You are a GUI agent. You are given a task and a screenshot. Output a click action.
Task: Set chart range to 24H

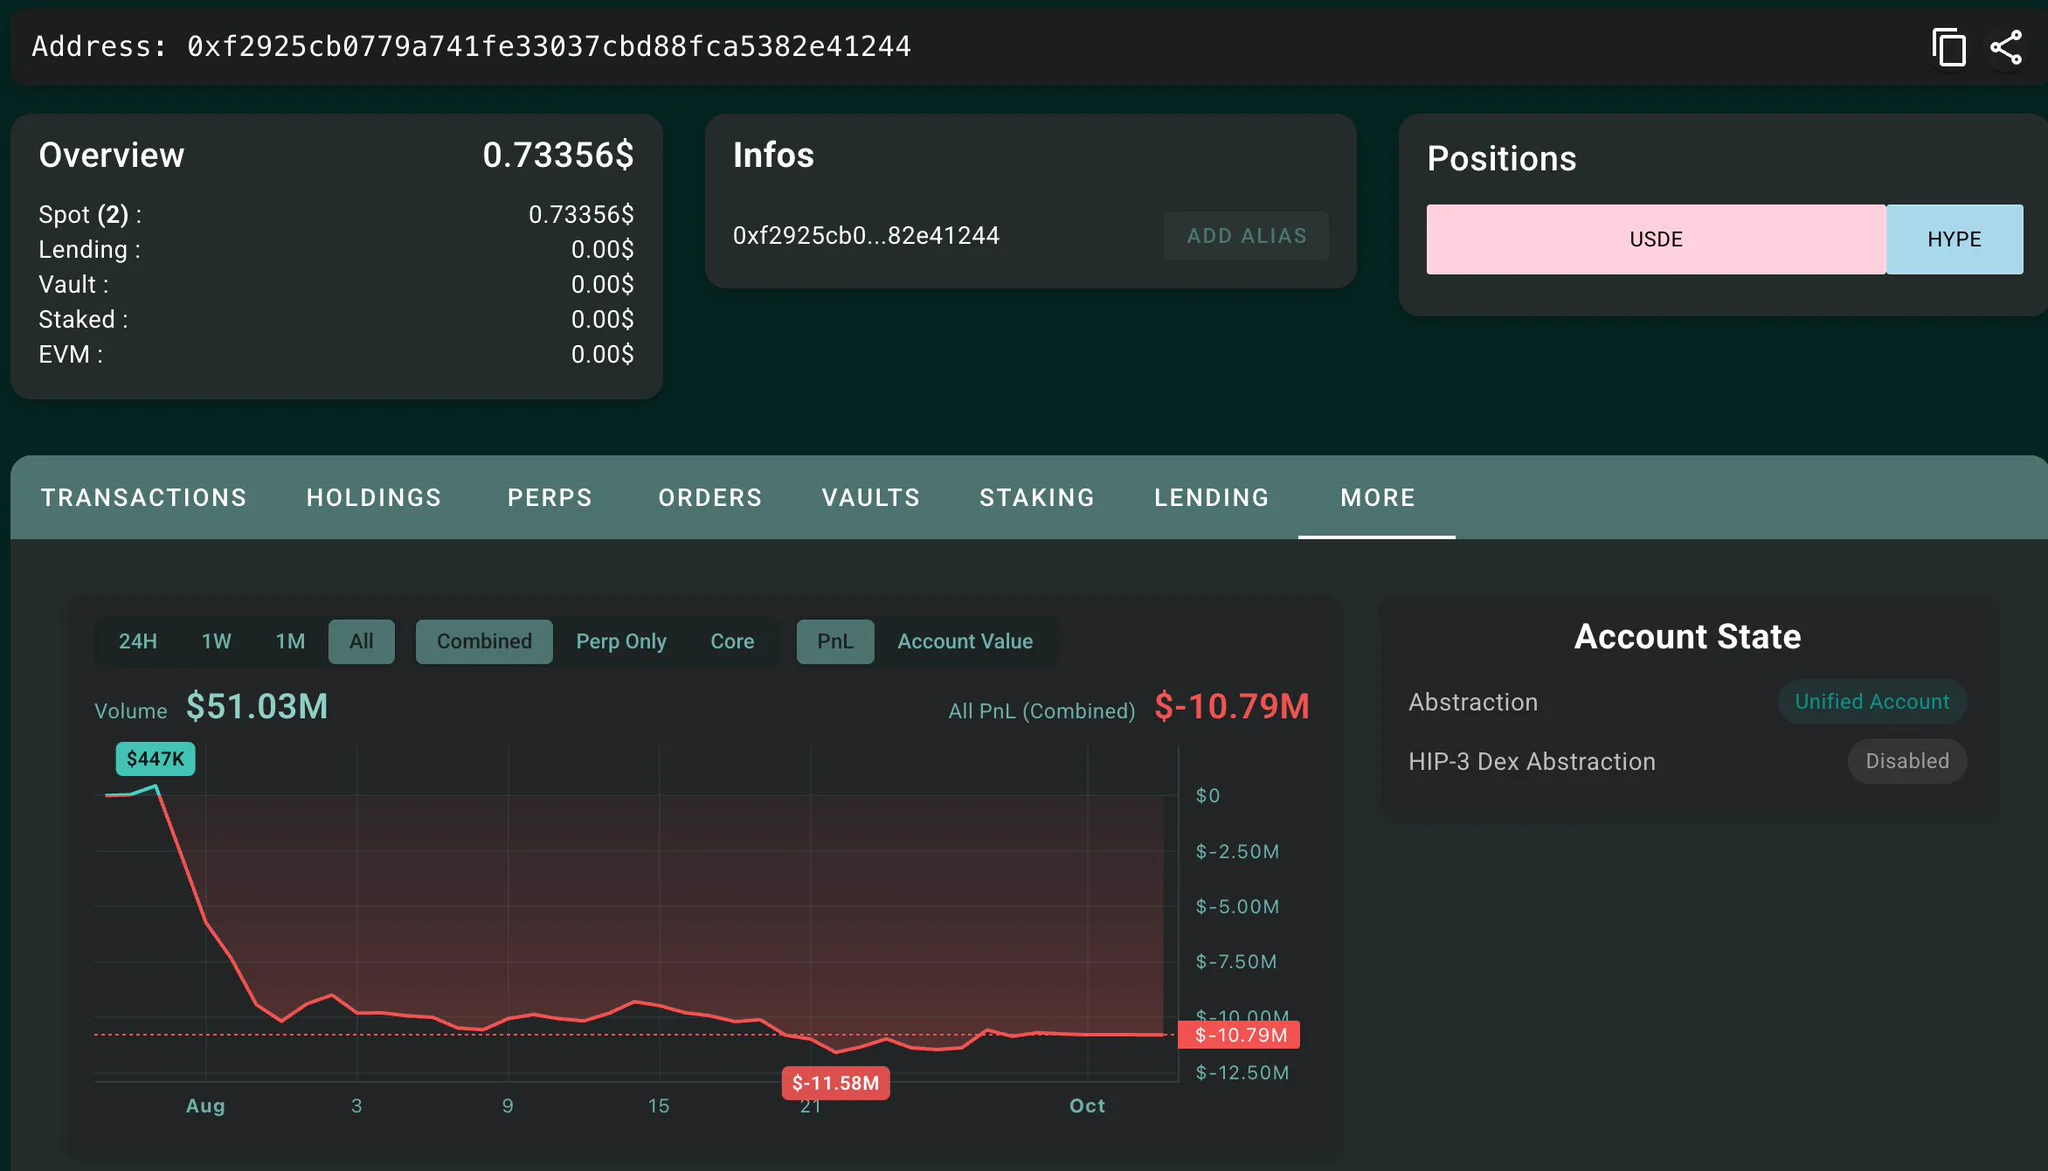point(138,641)
